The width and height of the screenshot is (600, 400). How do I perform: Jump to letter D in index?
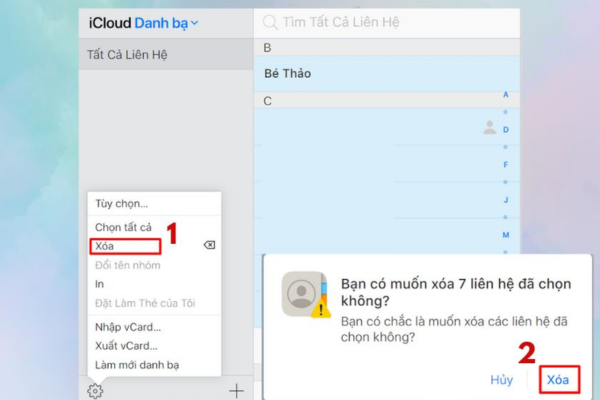[x=505, y=130]
